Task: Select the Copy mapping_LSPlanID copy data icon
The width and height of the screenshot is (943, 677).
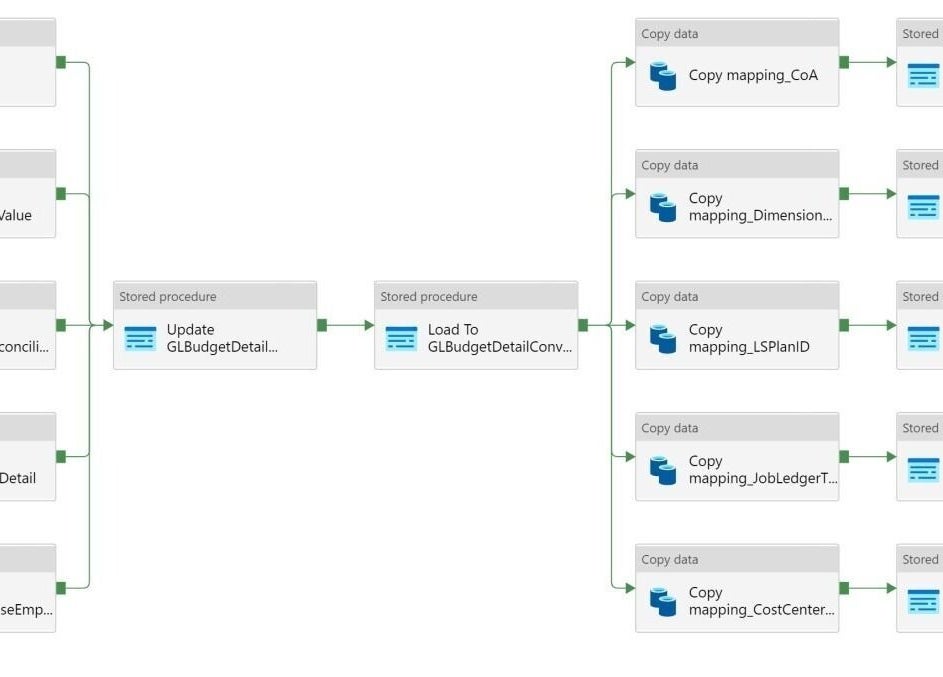Action: (x=663, y=338)
